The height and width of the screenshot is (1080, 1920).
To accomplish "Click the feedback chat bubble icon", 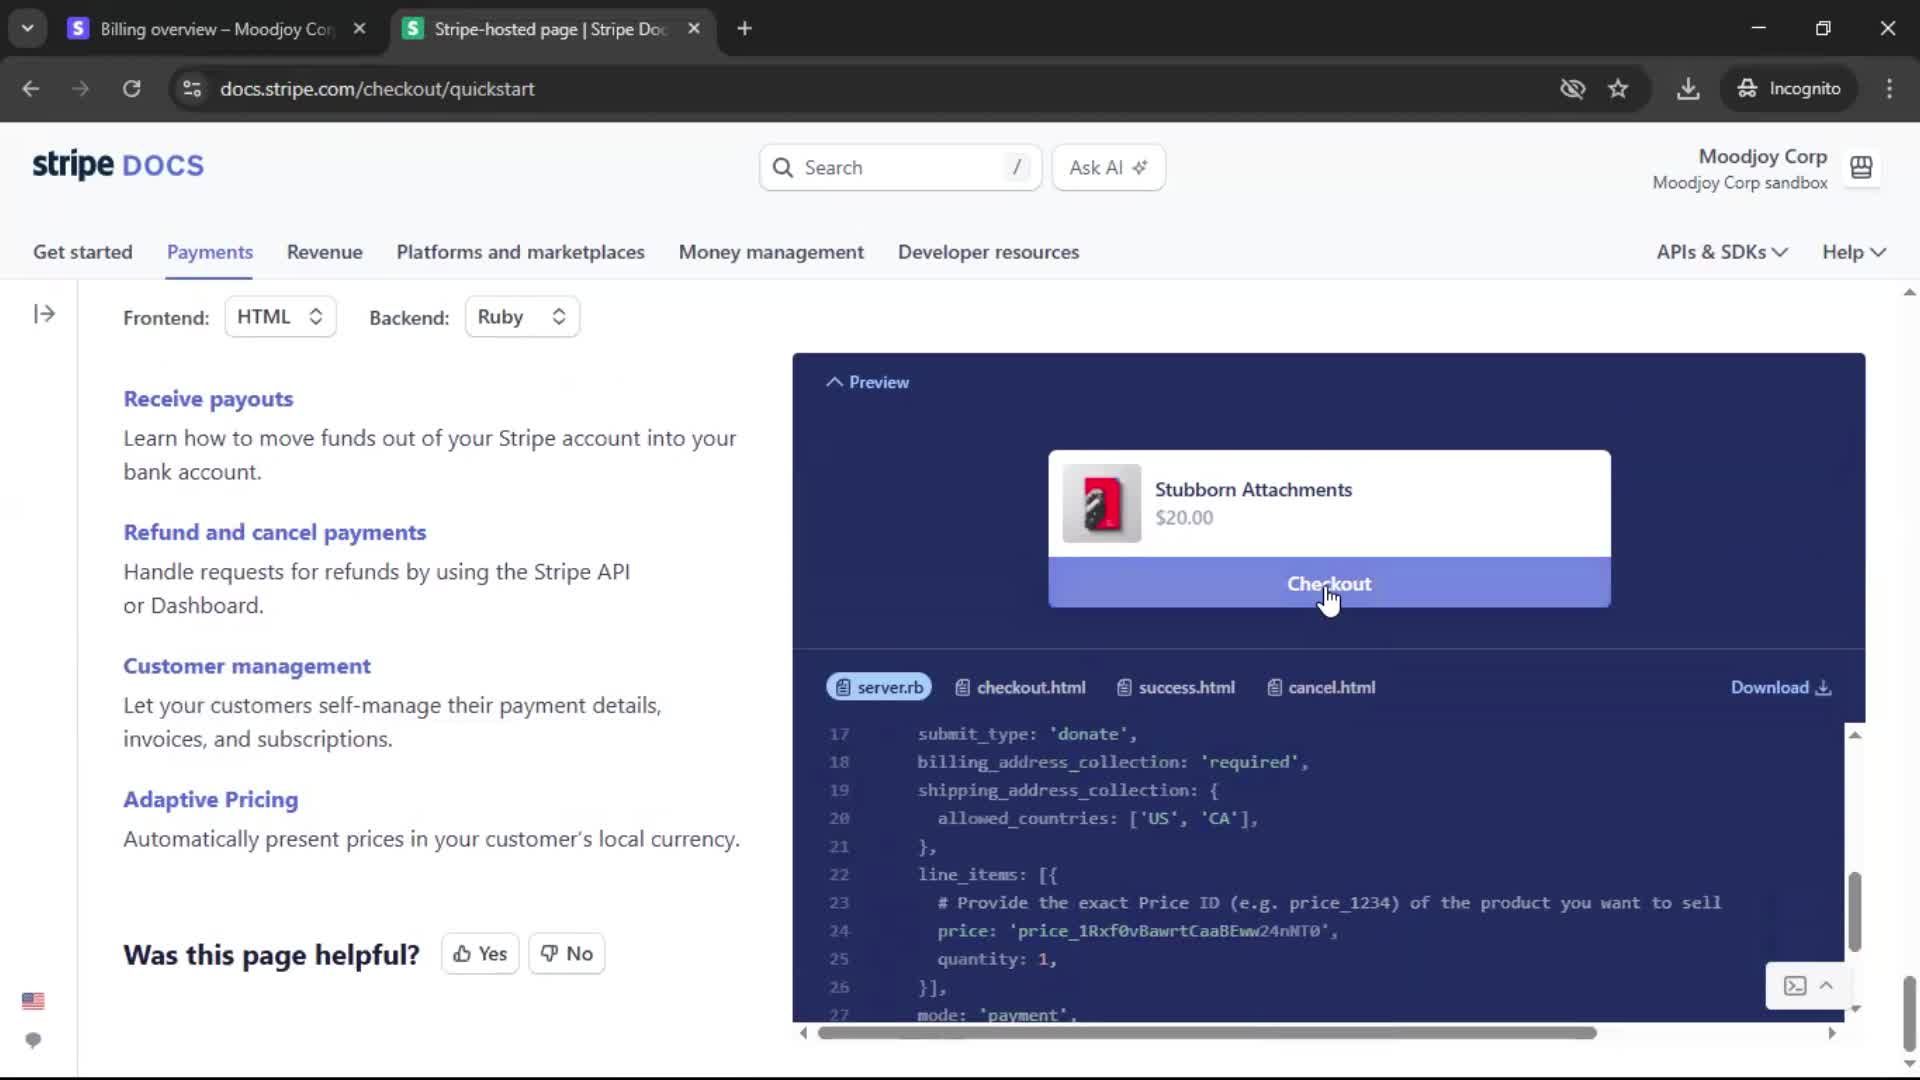I will click(33, 1040).
